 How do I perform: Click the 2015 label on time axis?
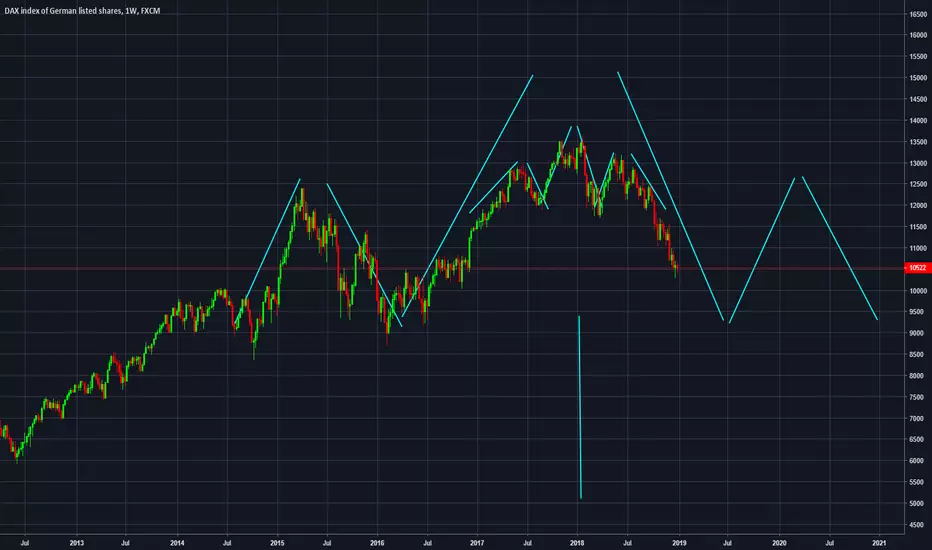(x=277, y=543)
